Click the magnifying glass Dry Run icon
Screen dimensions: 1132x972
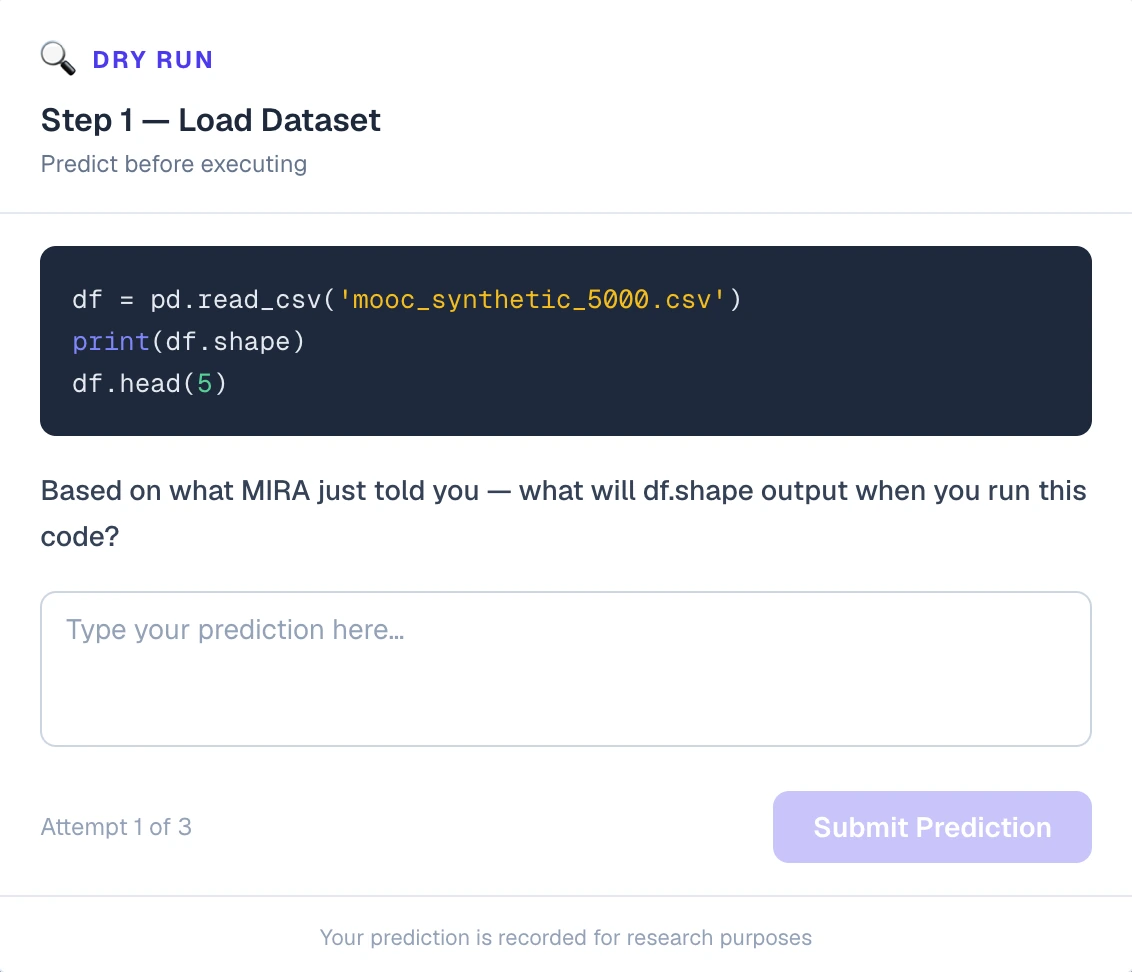(x=58, y=59)
